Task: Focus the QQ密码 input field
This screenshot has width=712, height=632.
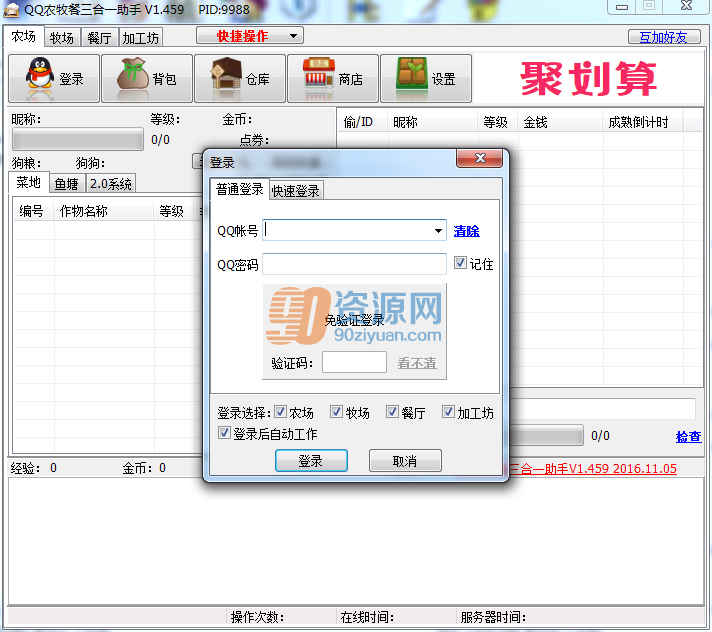Action: tap(355, 264)
